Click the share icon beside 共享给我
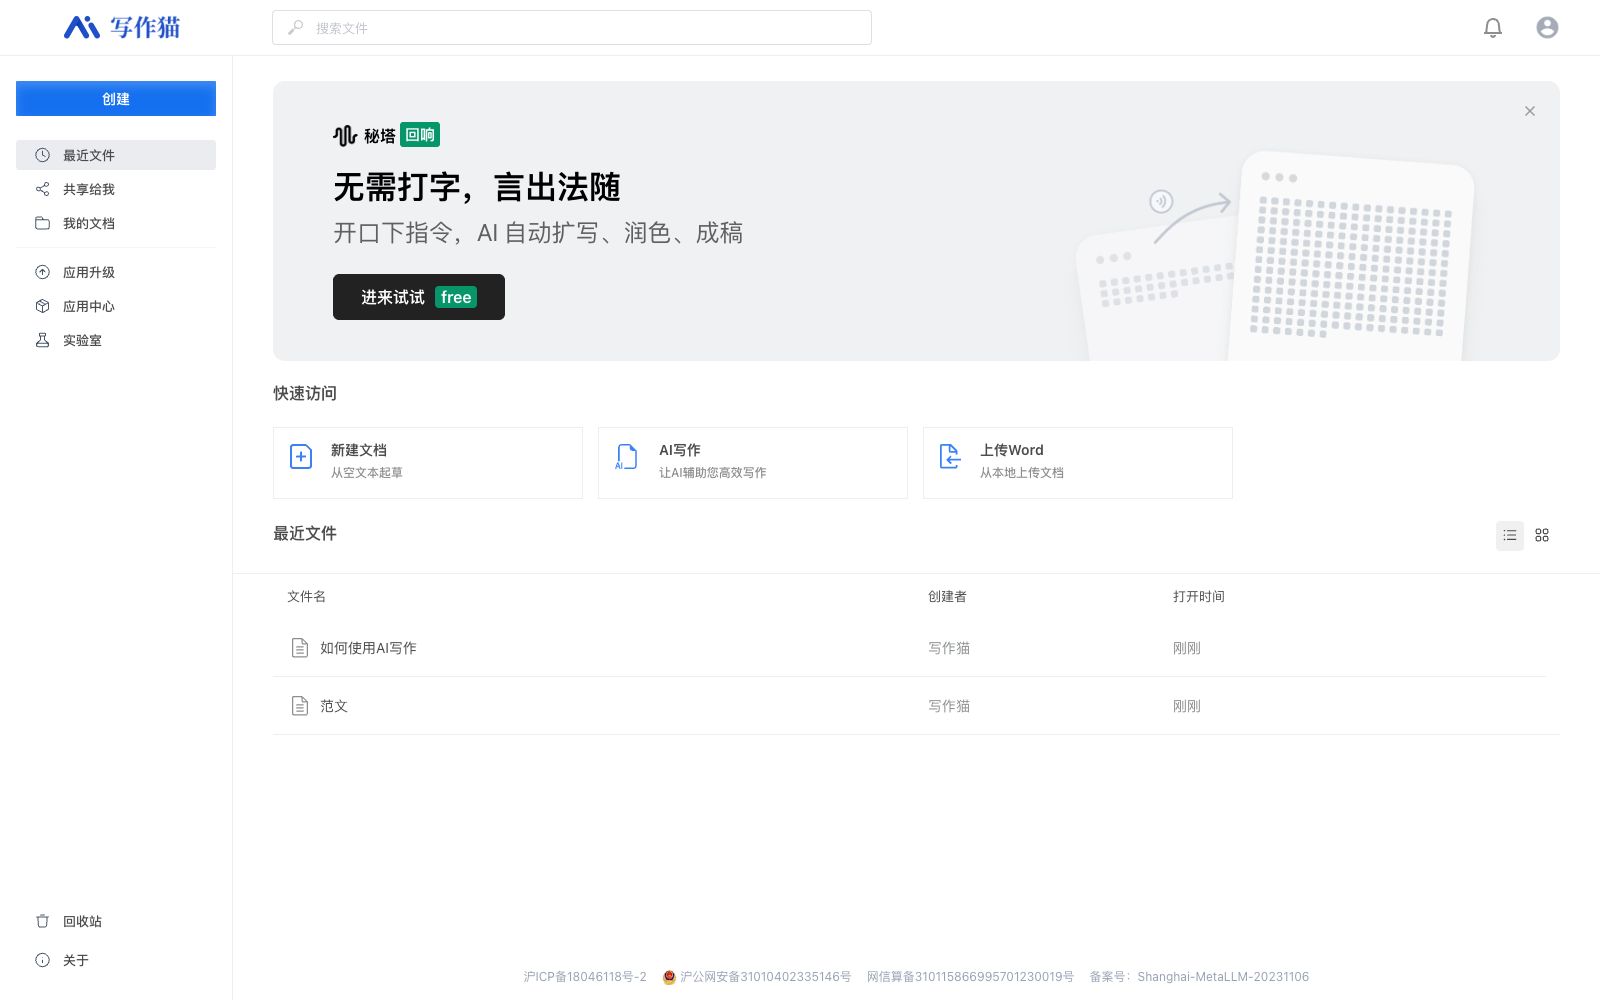Viewport: 1600px width, 1000px height. coord(42,189)
